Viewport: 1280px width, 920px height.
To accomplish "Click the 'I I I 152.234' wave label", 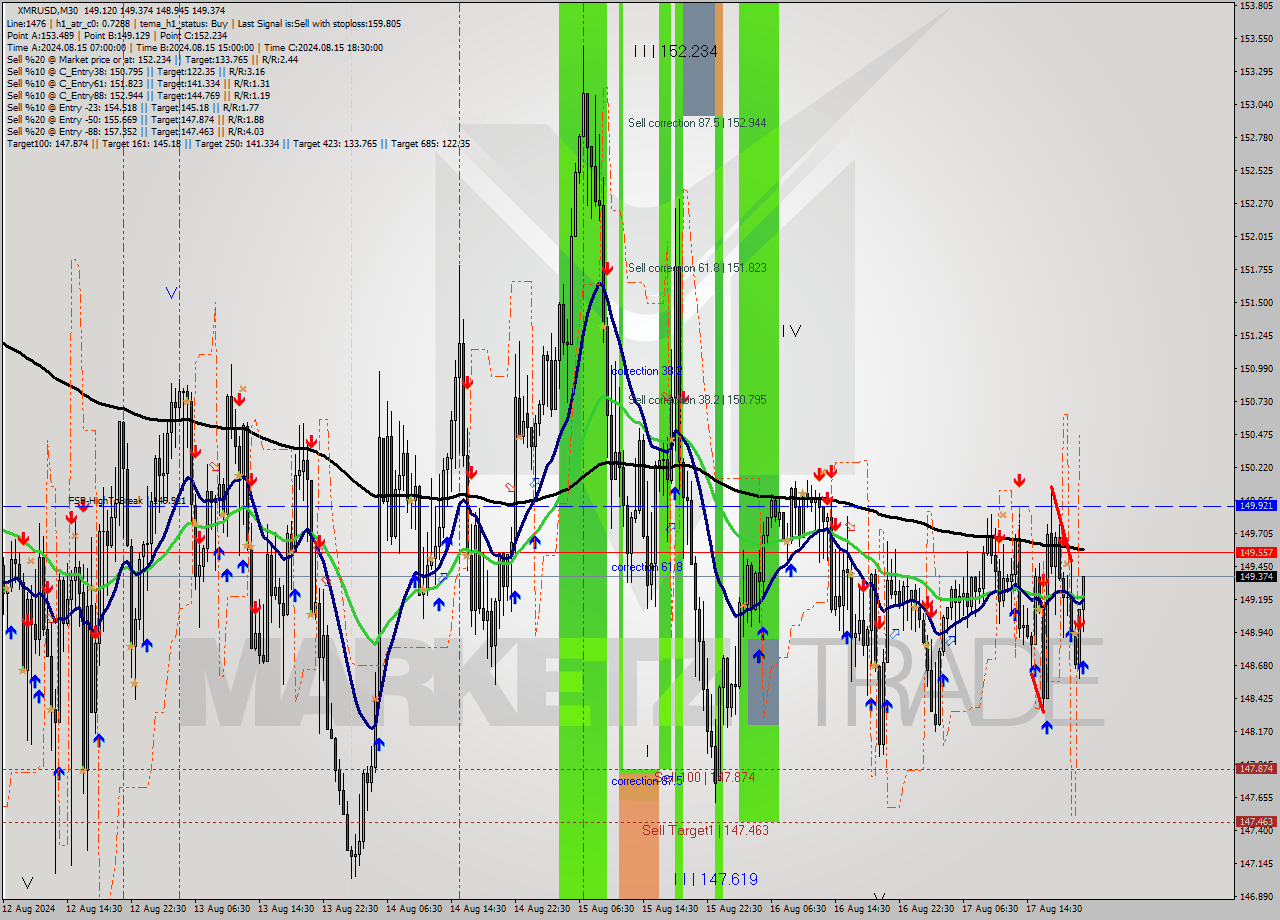I will 675,51.
